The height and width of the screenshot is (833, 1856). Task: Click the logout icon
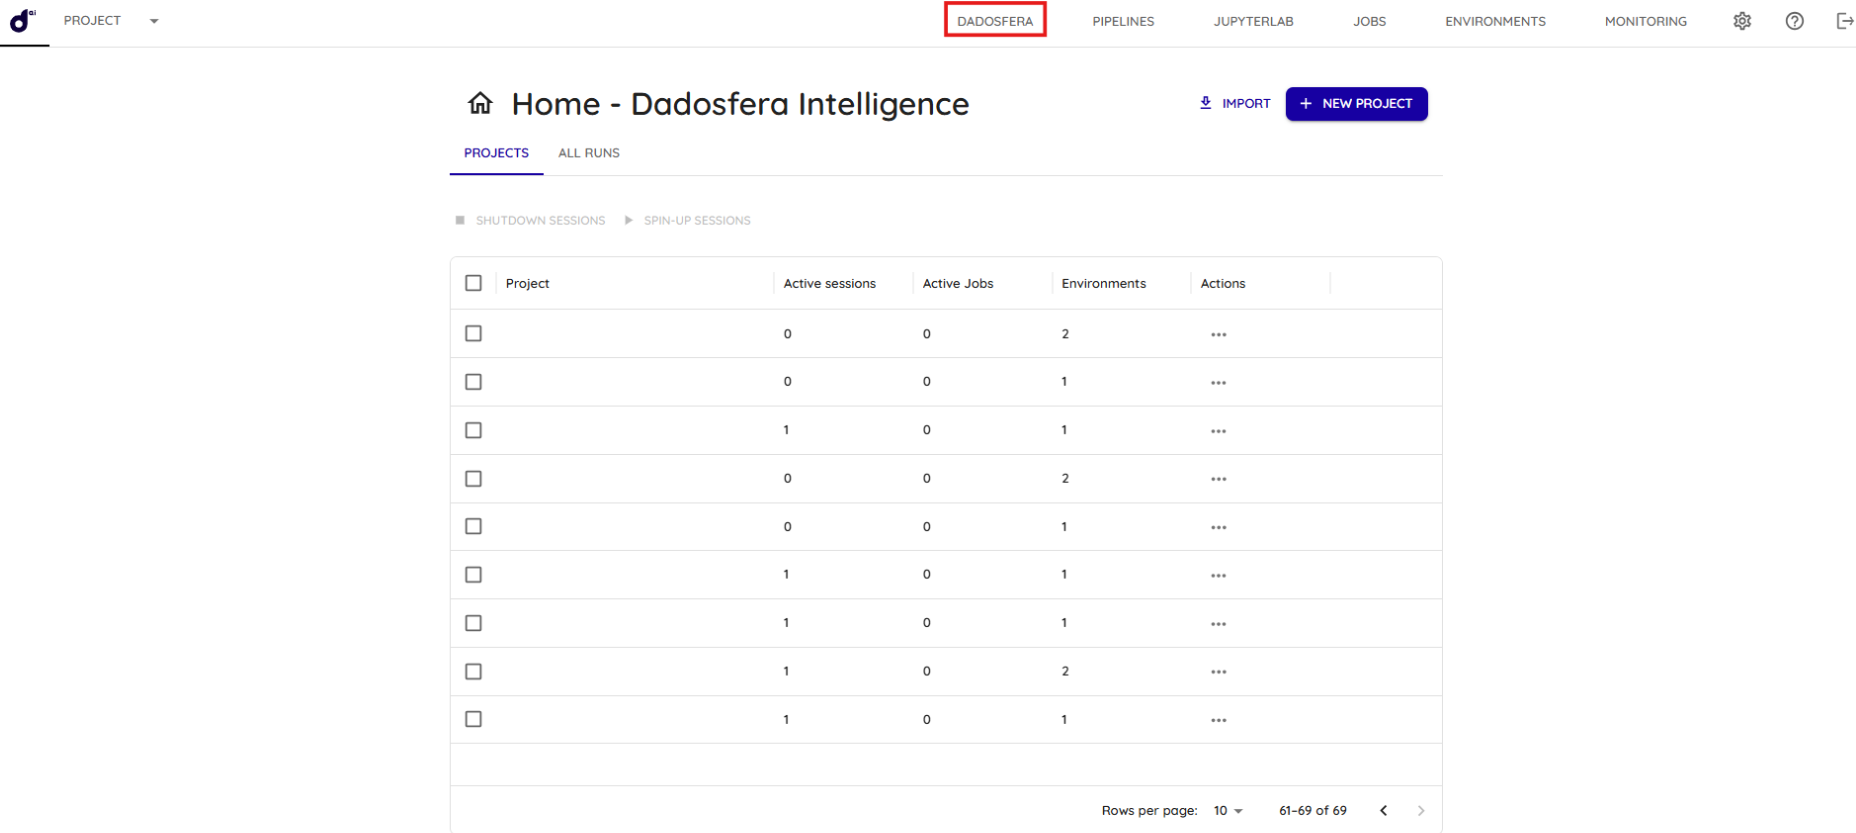pyautogui.click(x=1845, y=21)
